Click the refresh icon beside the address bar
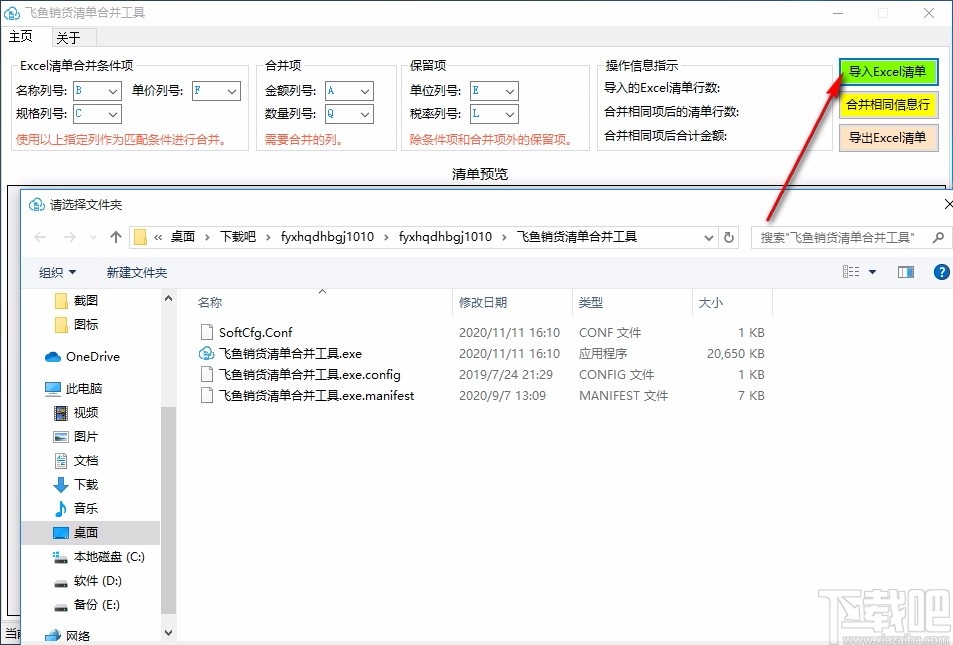Image resolution: width=953 pixels, height=645 pixels. tap(727, 237)
